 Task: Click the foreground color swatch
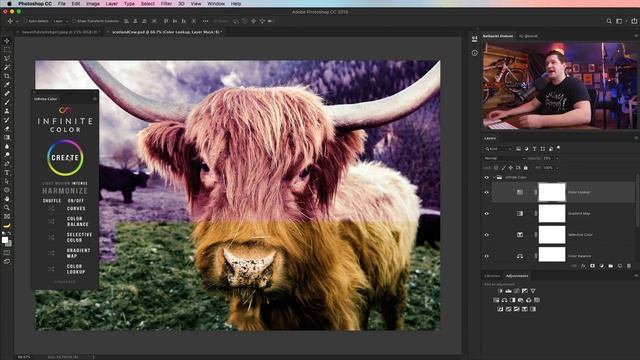pyautogui.click(x=5, y=240)
